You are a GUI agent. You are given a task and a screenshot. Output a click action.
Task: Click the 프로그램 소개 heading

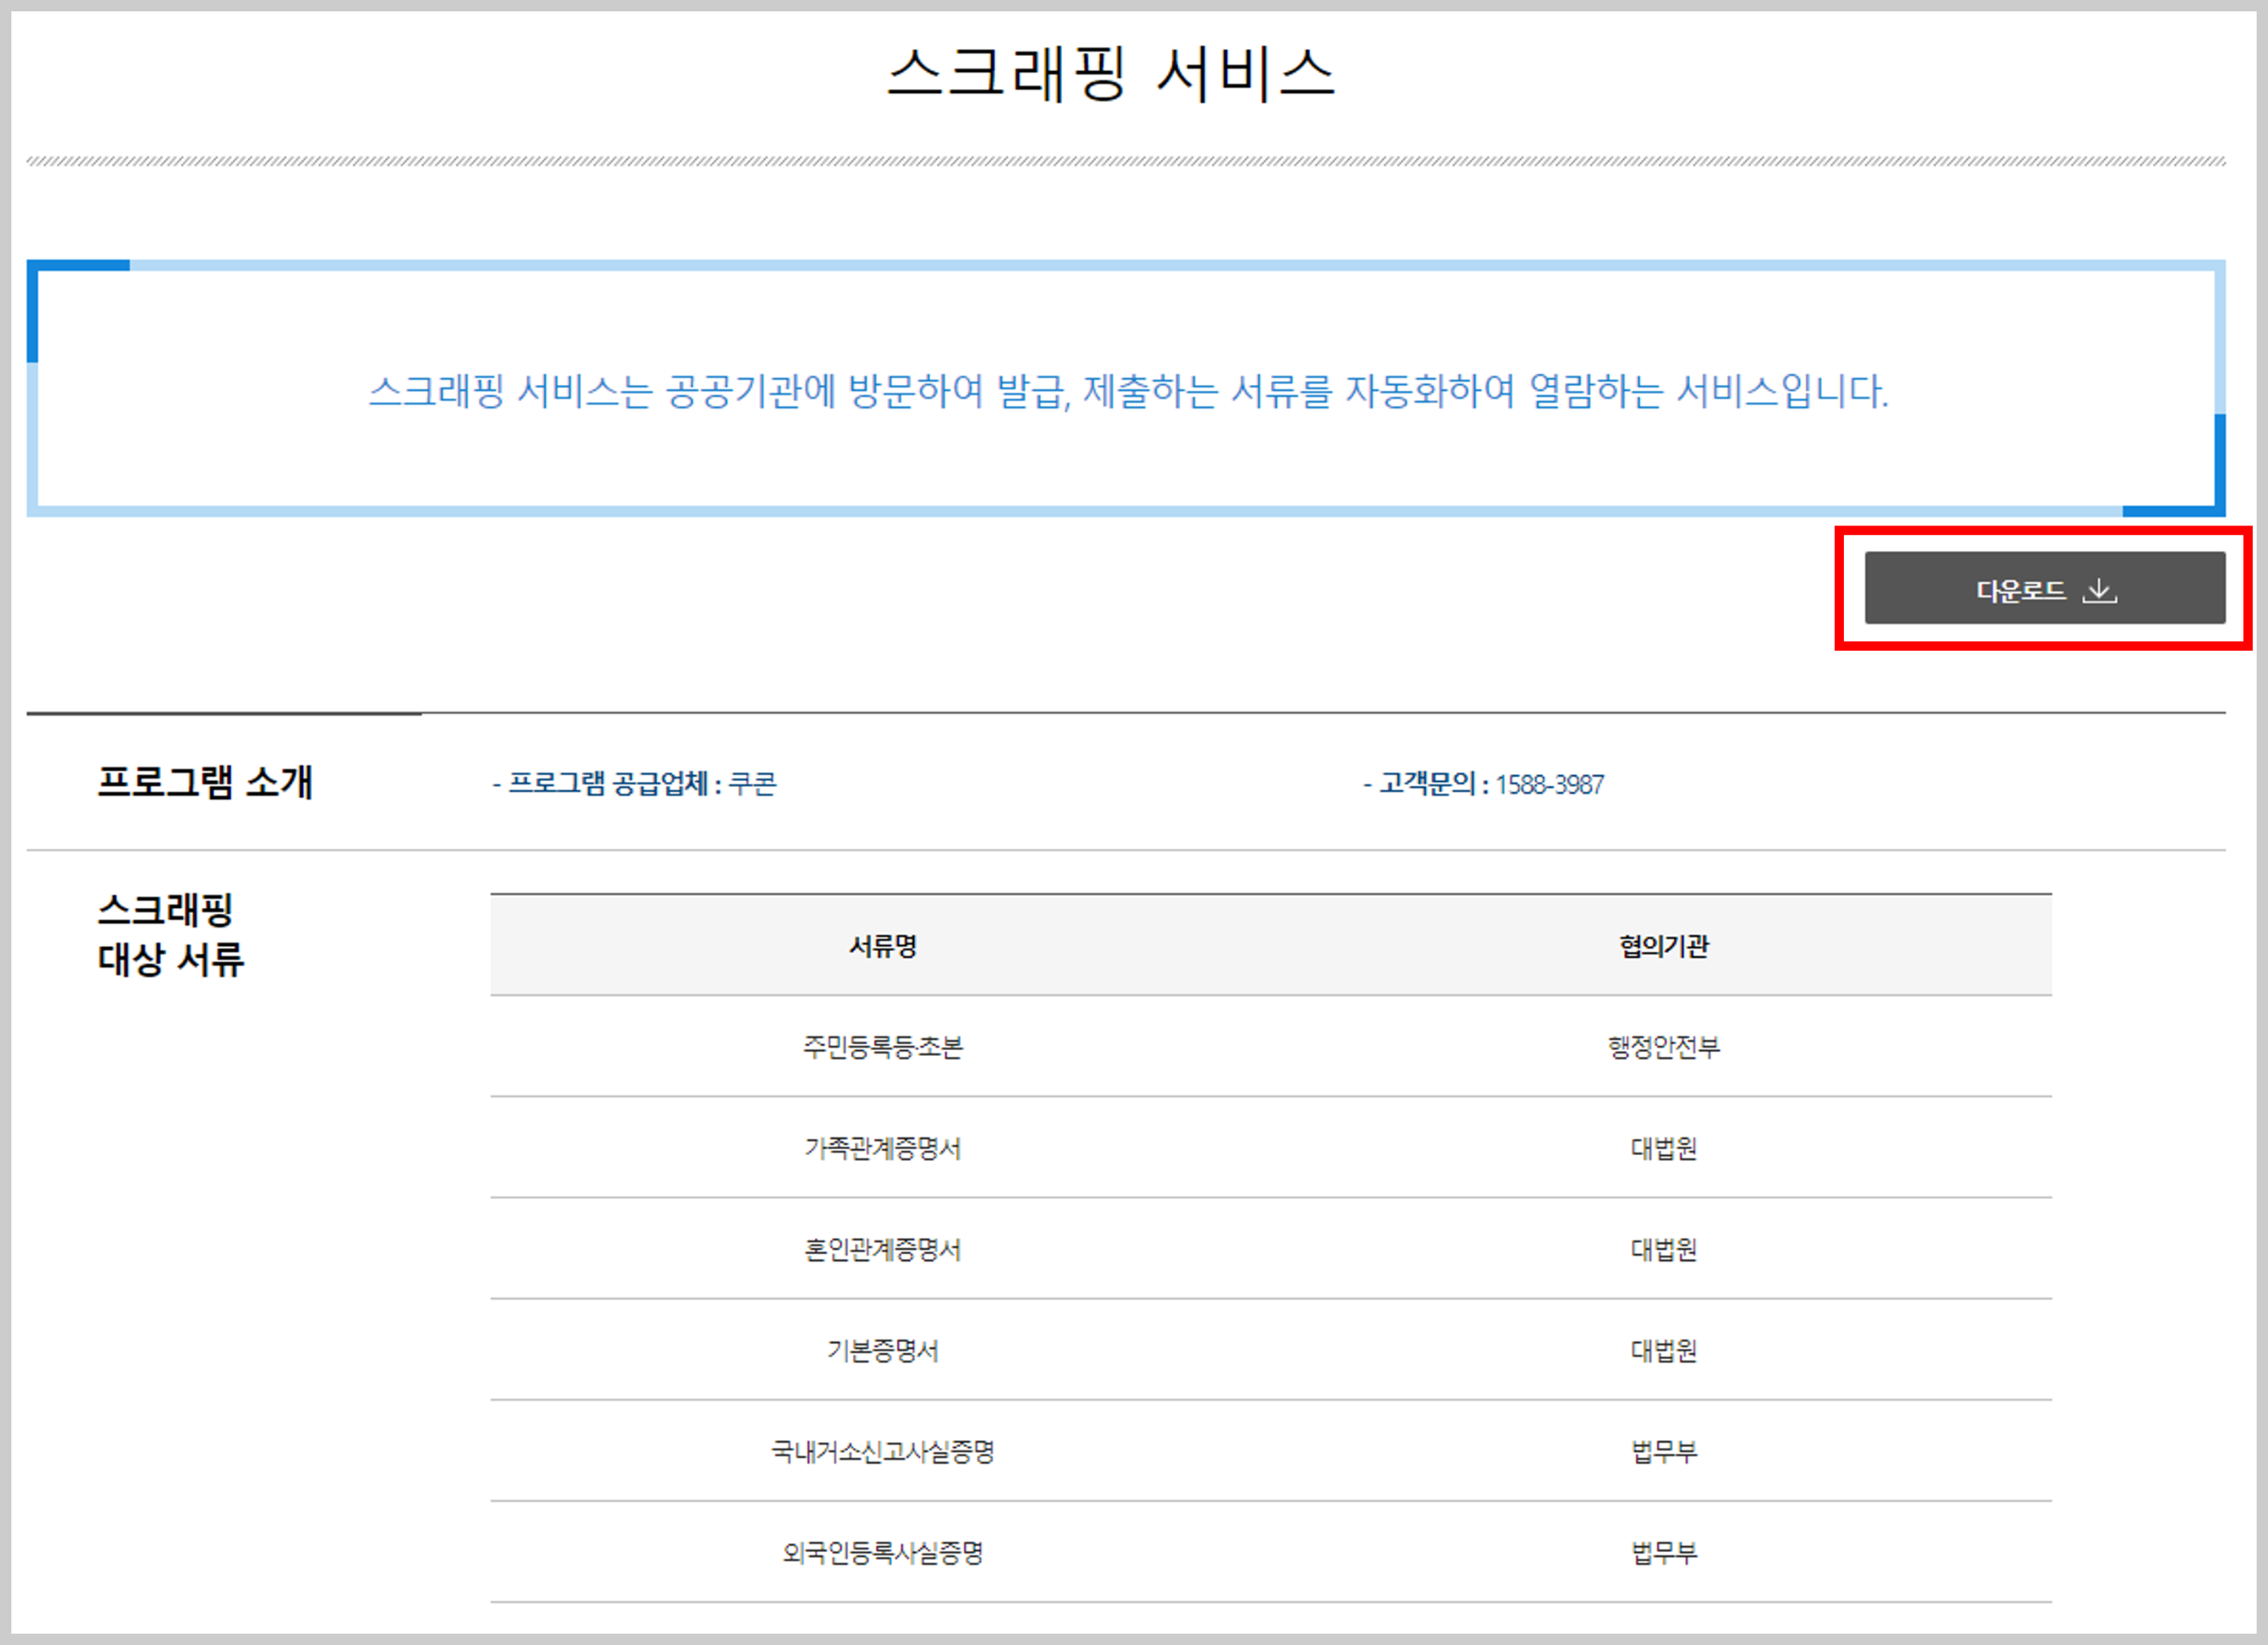tap(205, 781)
